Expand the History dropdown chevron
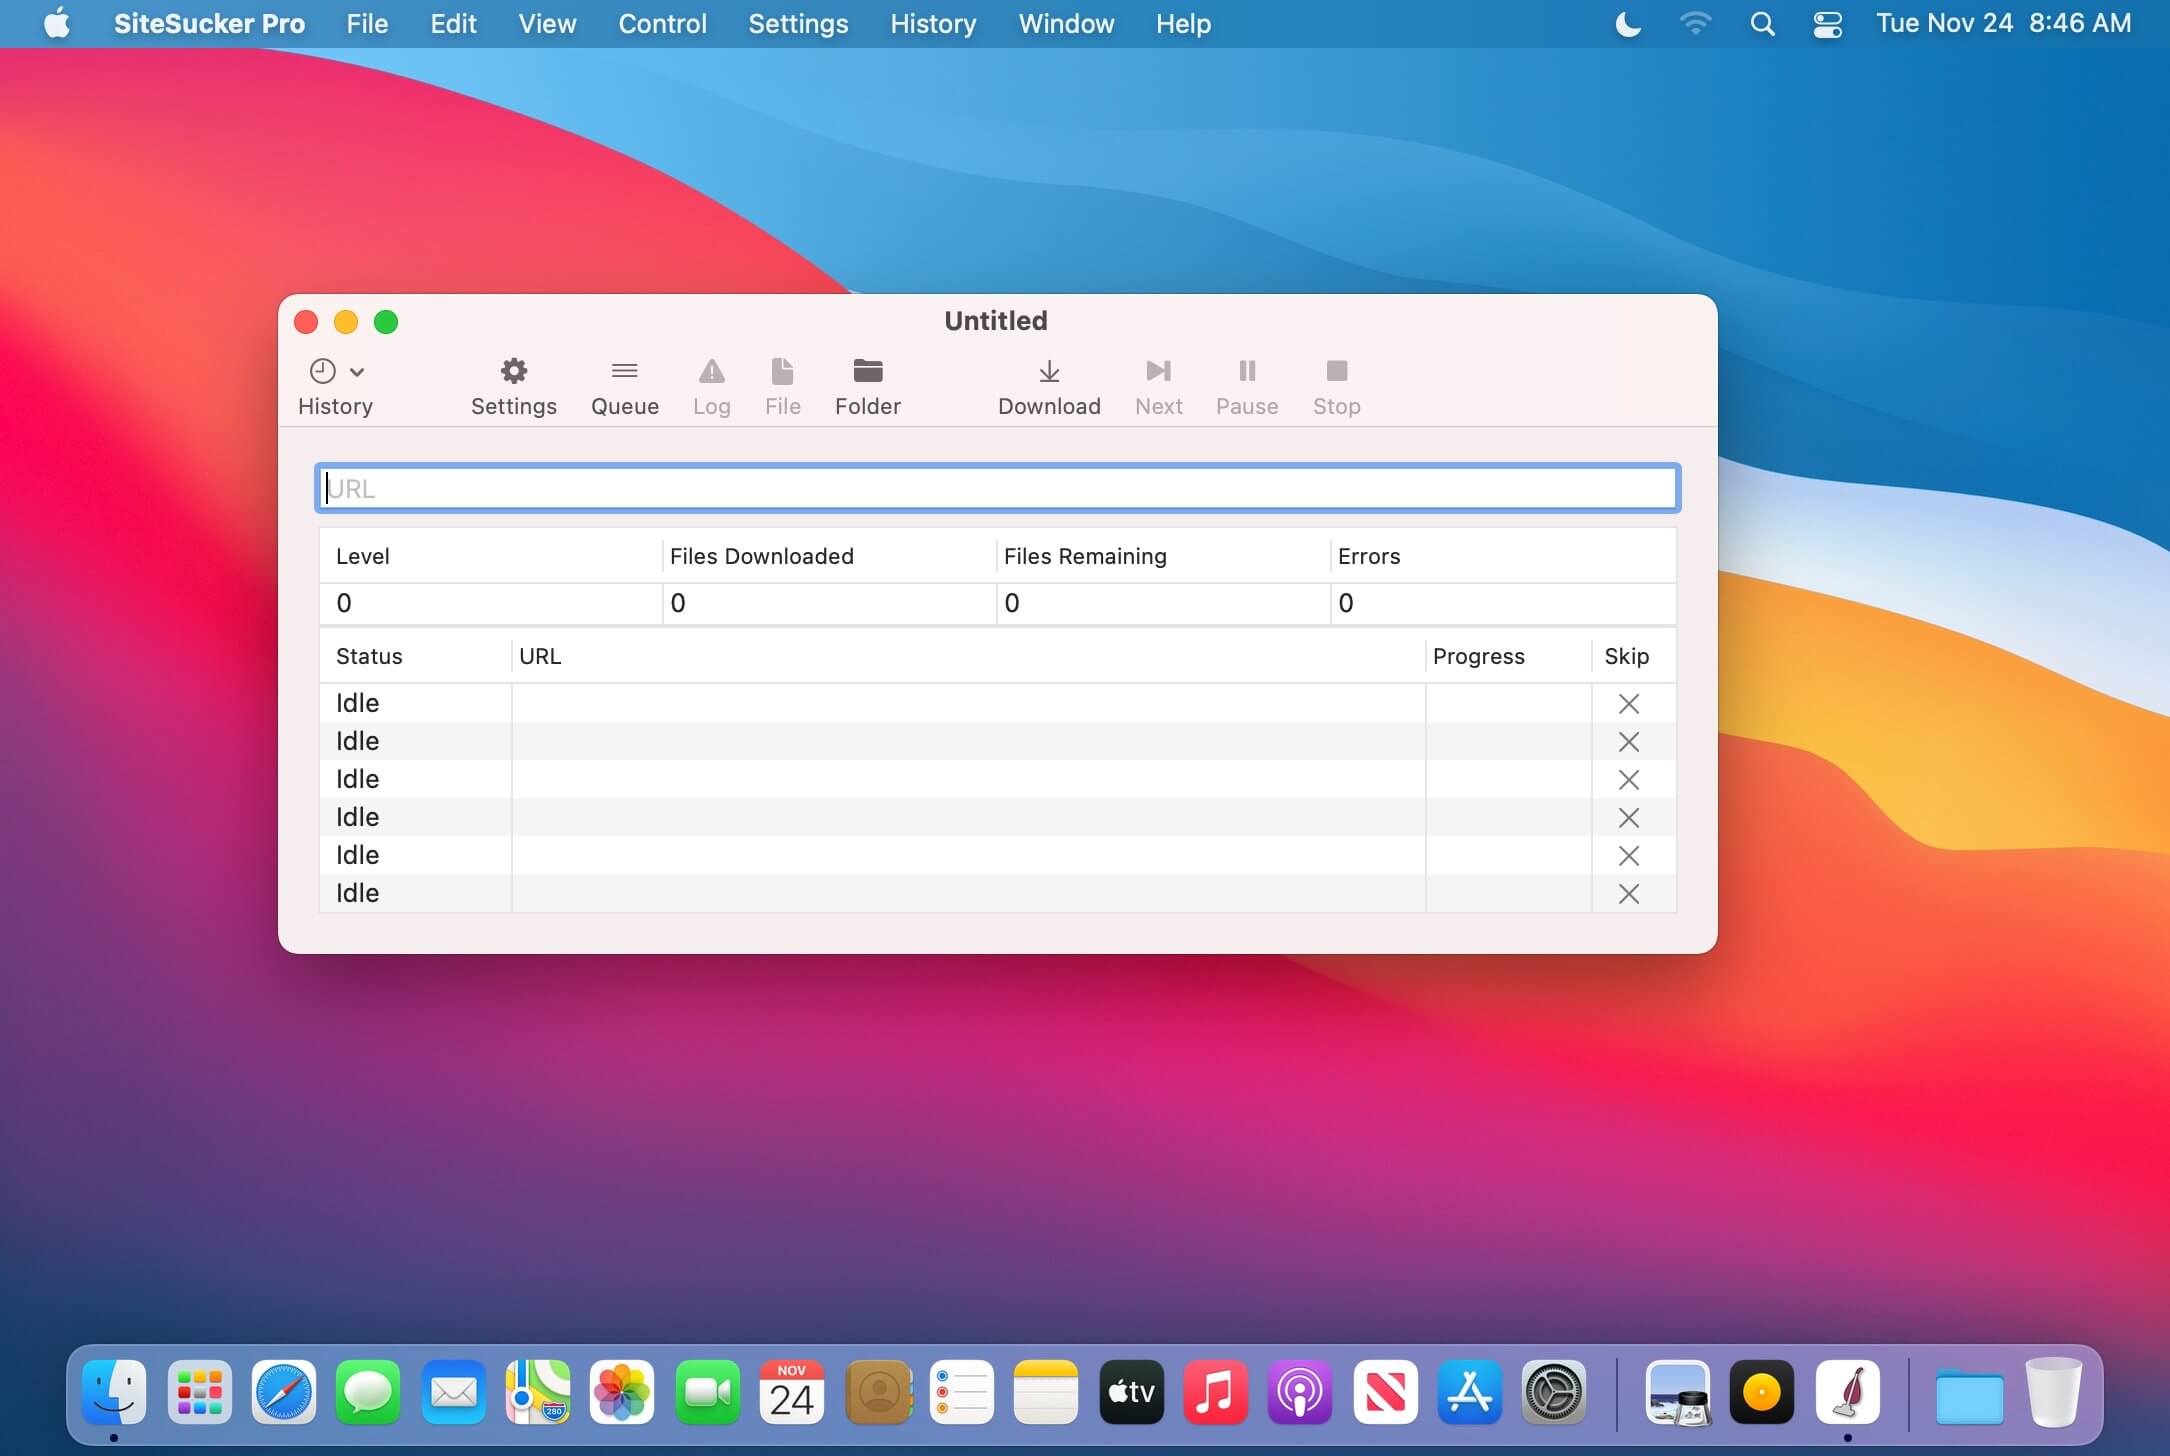Image resolution: width=2170 pixels, height=1456 pixels. (x=357, y=370)
